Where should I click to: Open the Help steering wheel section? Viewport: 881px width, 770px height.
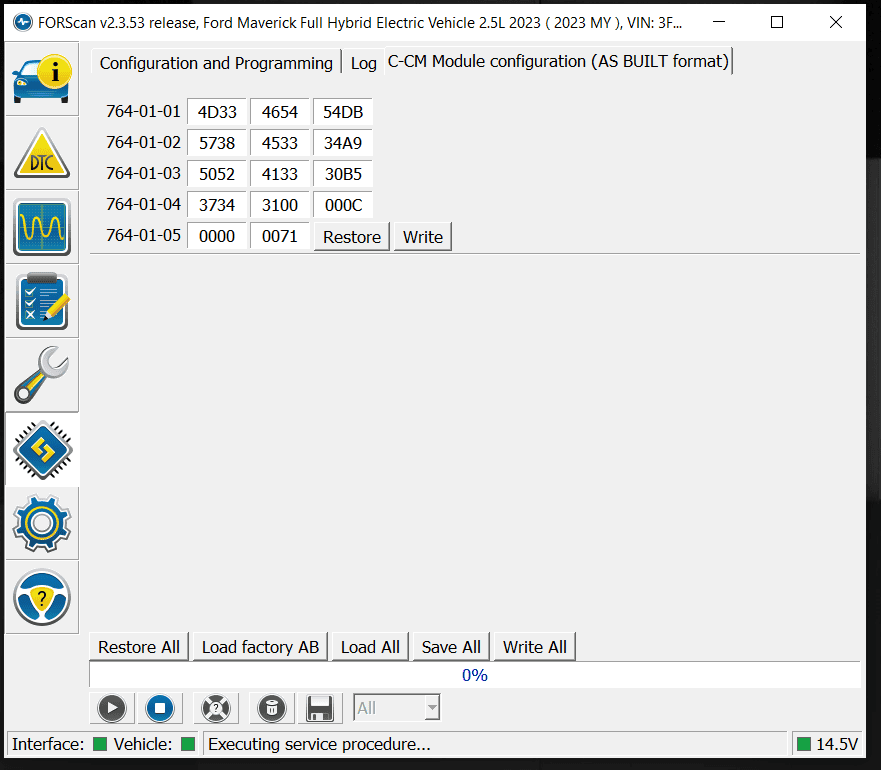click(x=42, y=597)
